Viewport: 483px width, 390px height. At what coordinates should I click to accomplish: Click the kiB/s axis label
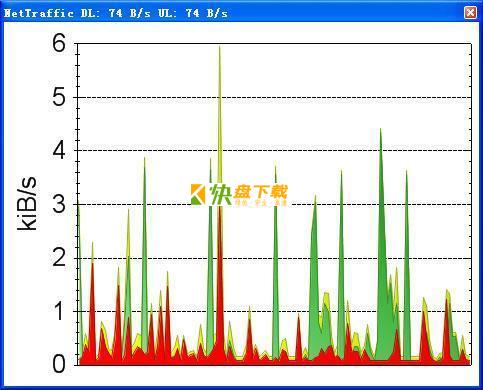[x=27, y=204]
